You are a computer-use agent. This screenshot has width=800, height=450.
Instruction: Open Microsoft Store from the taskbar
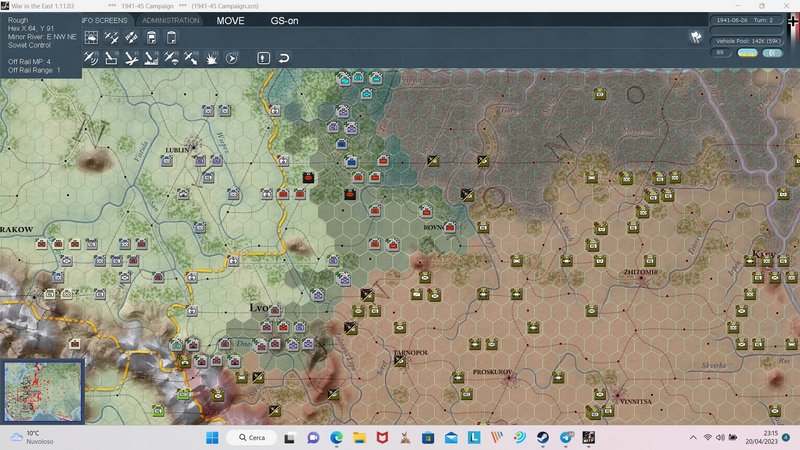click(428, 437)
